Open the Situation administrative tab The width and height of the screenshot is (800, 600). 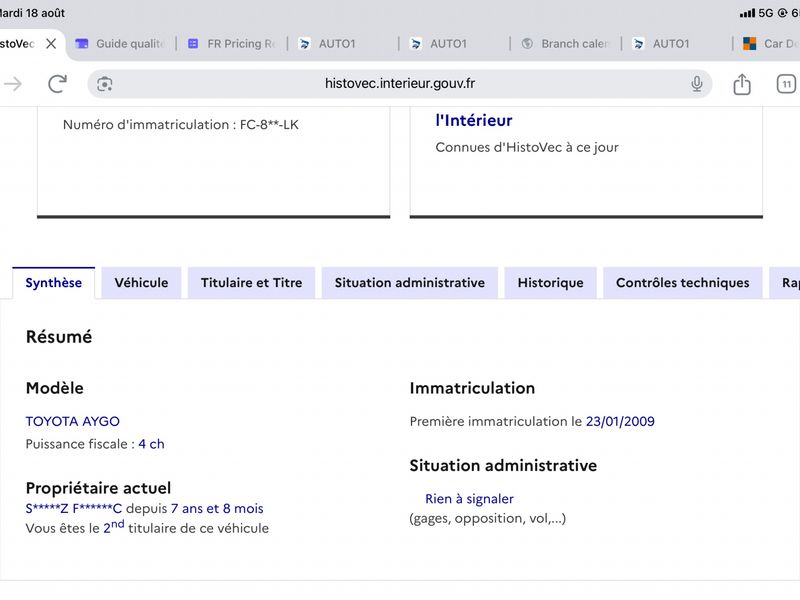coord(410,283)
